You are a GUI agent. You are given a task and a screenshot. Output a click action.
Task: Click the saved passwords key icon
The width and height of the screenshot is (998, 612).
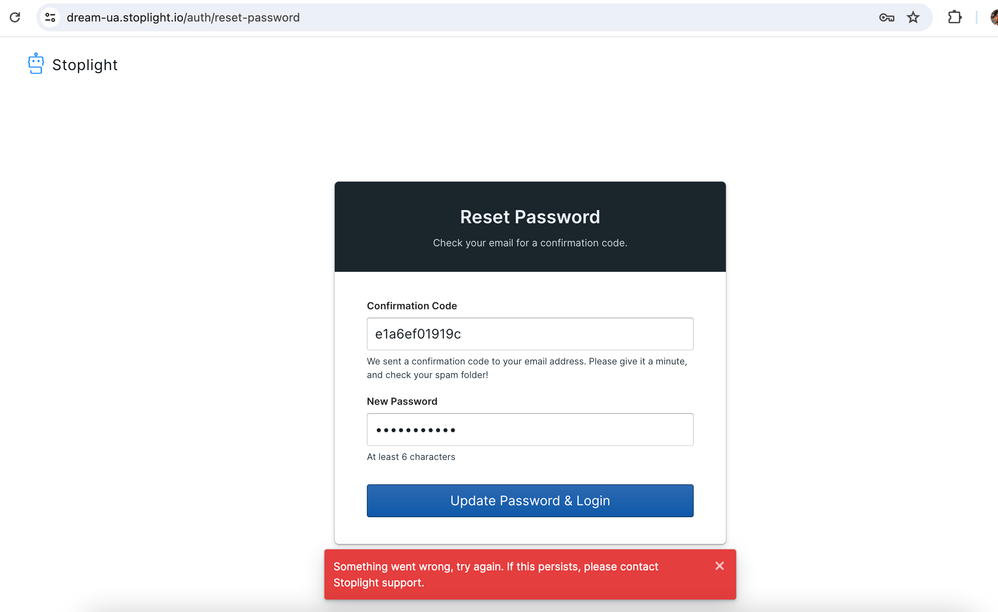click(x=886, y=17)
